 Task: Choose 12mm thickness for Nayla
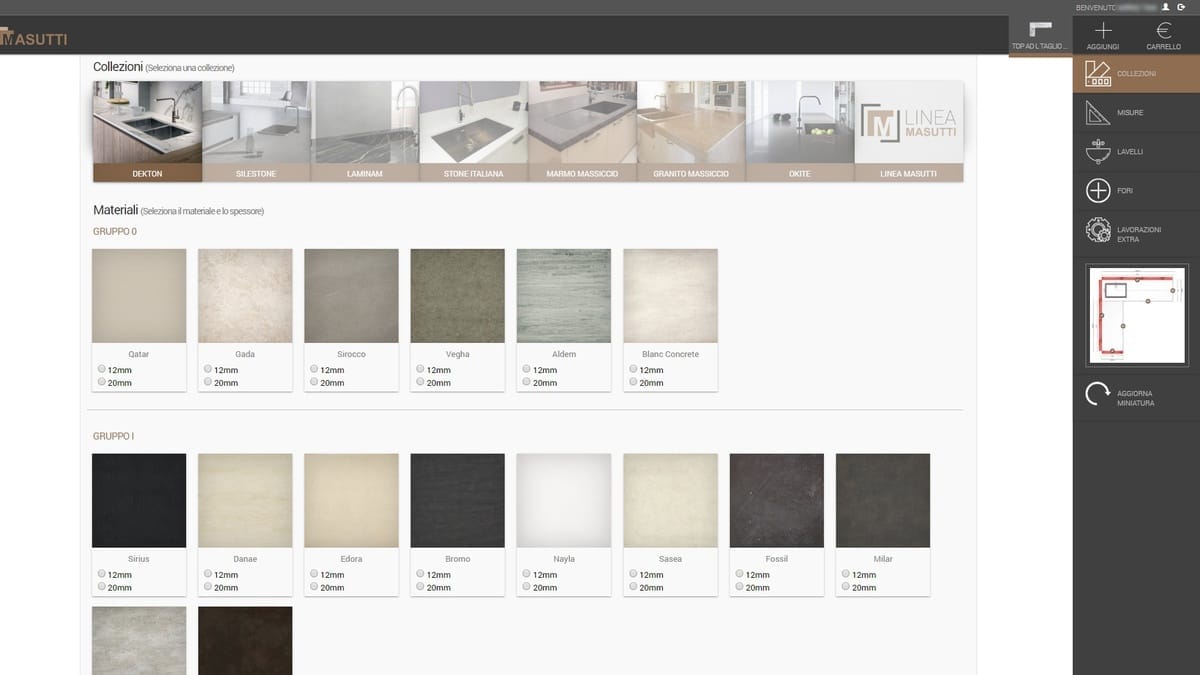[527, 574]
